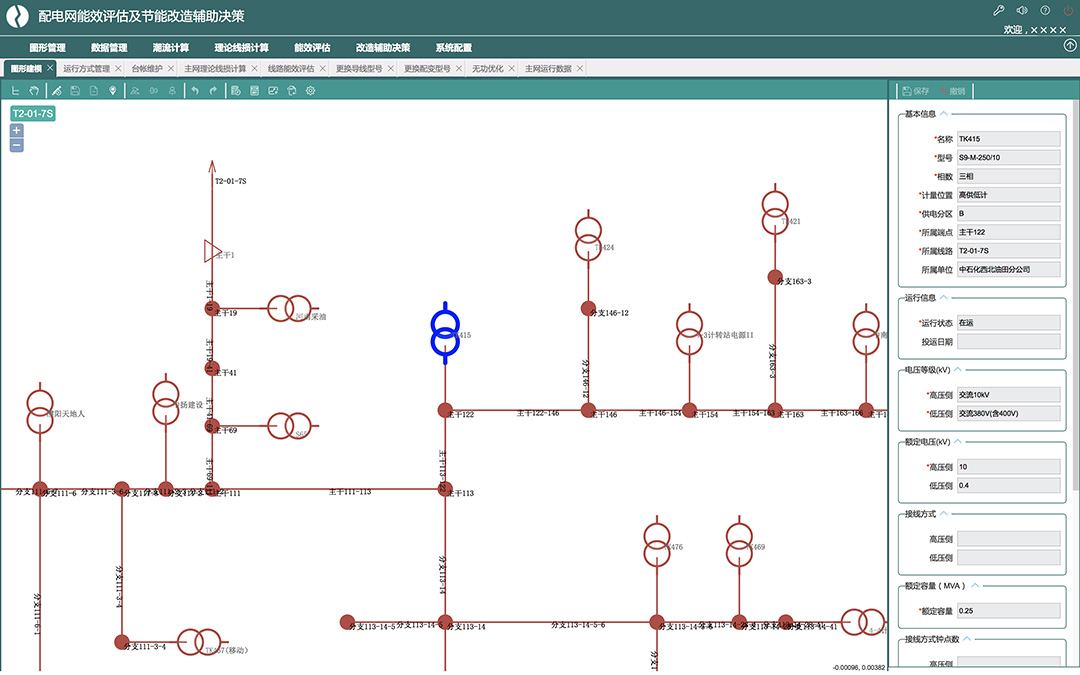Open help question mark icon
1080x675 pixels.
point(1045,11)
